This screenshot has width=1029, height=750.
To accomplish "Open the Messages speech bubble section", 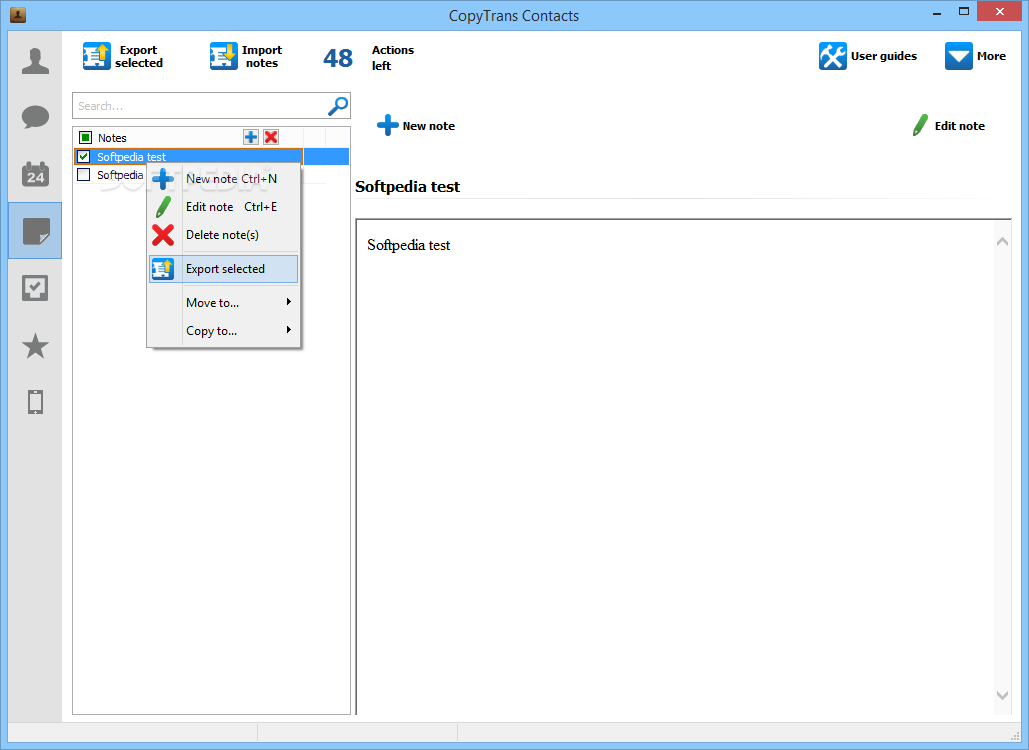I will click(x=35, y=117).
